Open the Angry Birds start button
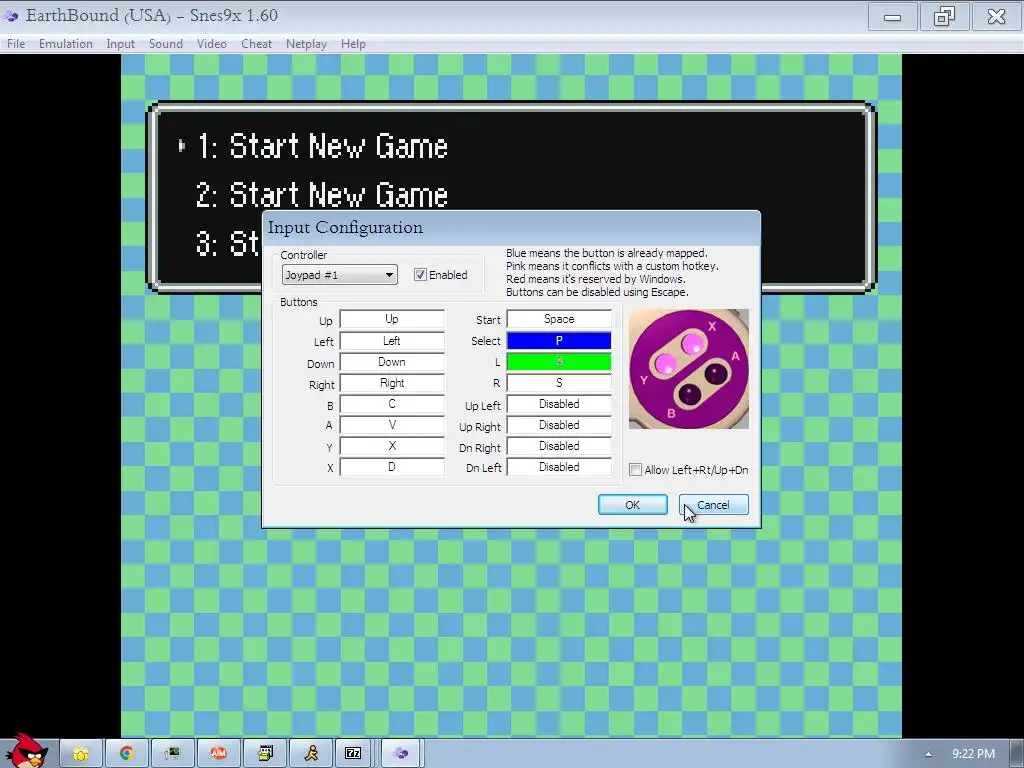 click(26, 751)
